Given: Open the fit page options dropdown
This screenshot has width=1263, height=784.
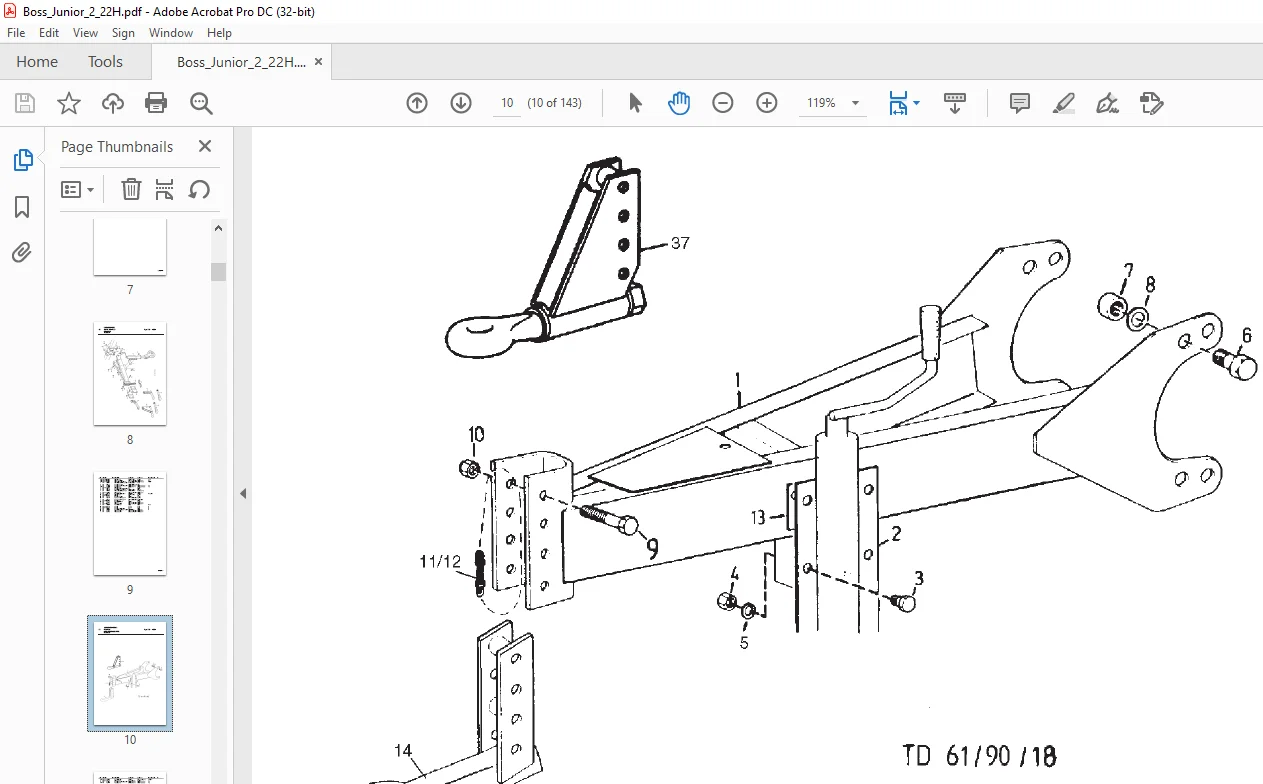Looking at the screenshot, I should [905, 103].
